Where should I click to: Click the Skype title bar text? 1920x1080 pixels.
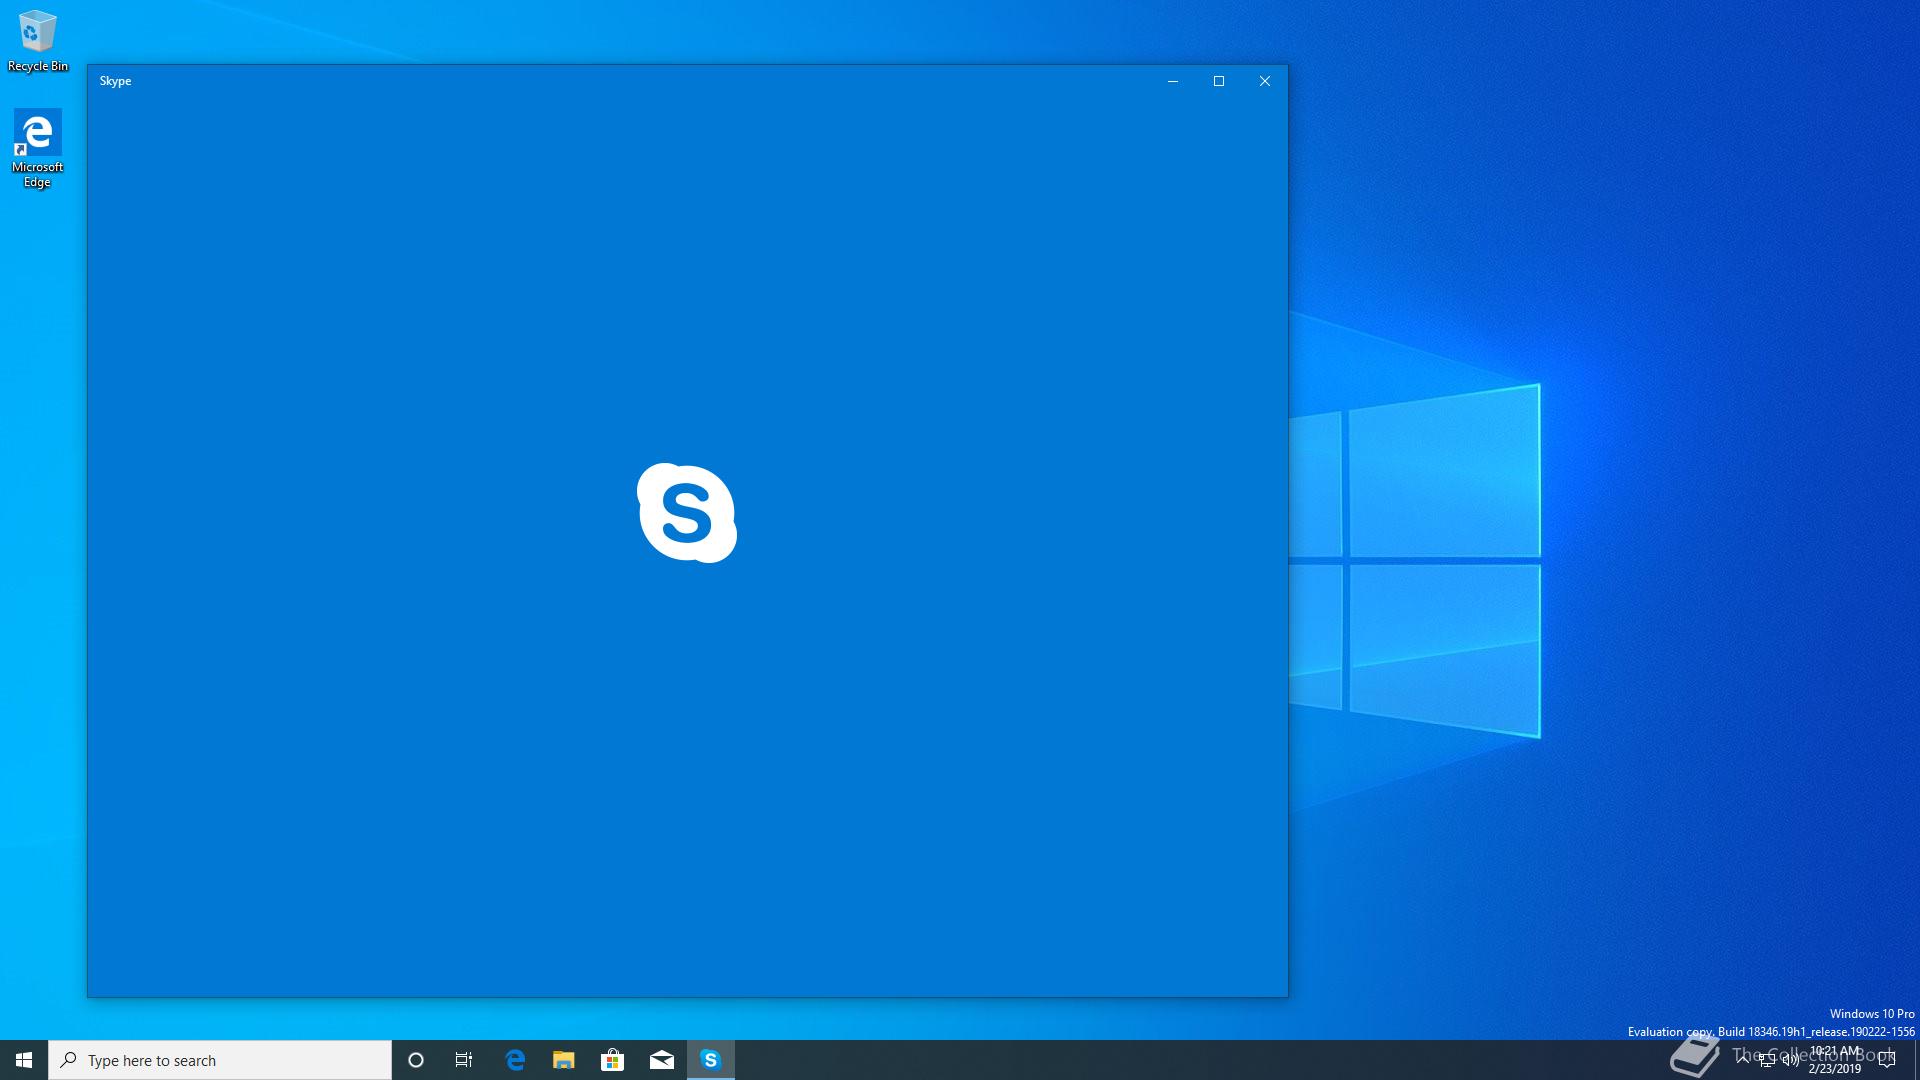pos(115,81)
